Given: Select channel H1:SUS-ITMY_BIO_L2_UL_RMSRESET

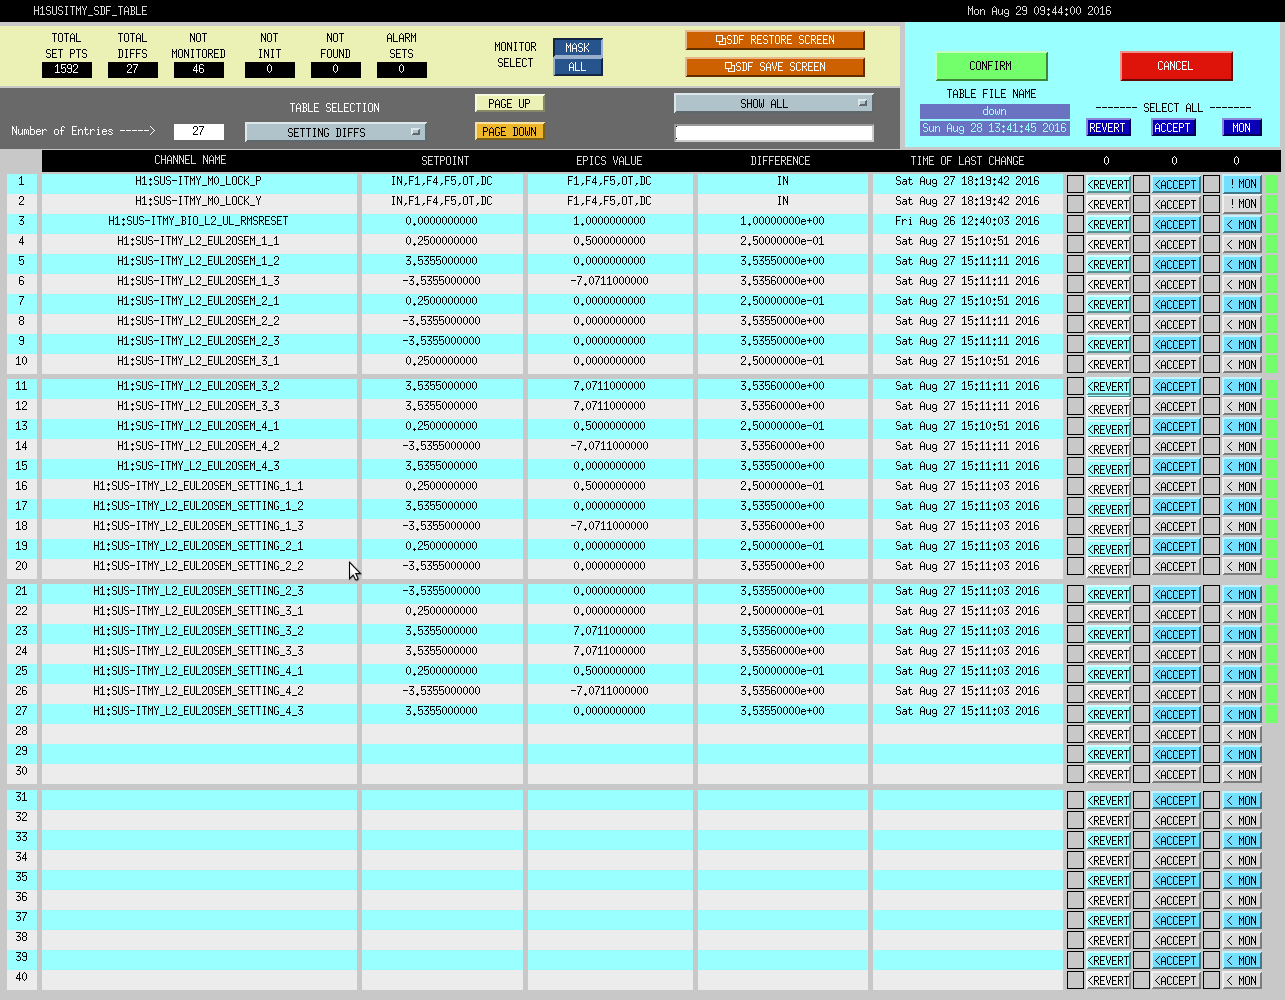Looking at the screenshot, I should tap(199, 221).
